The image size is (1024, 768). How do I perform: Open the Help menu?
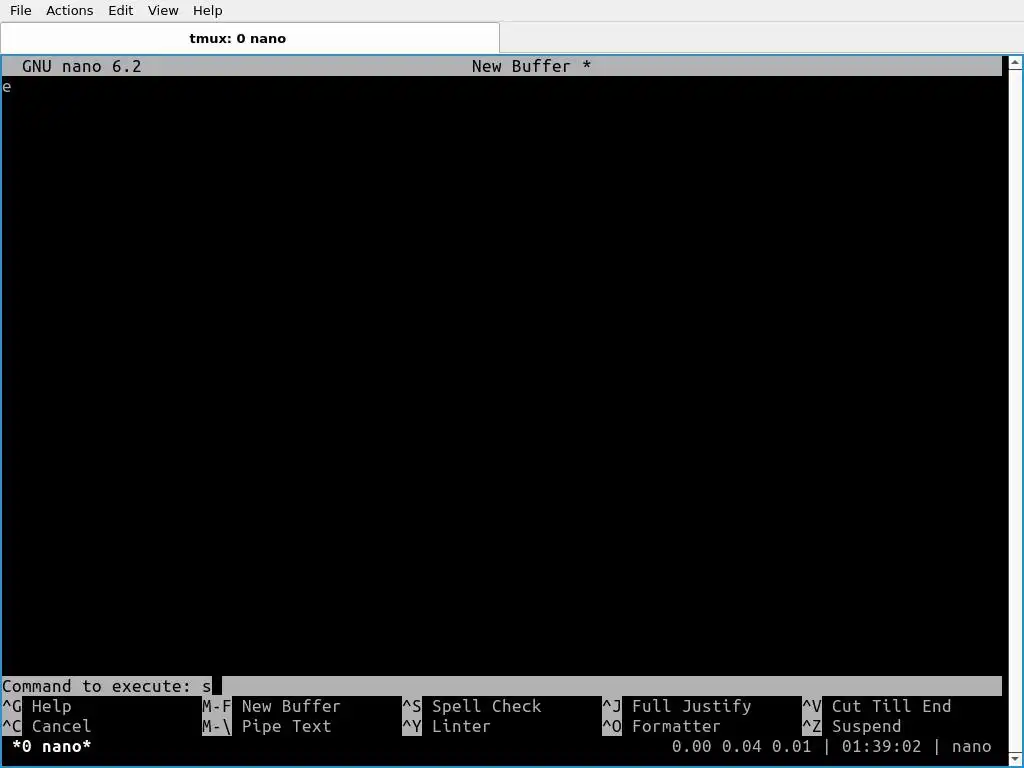[208, 10]
